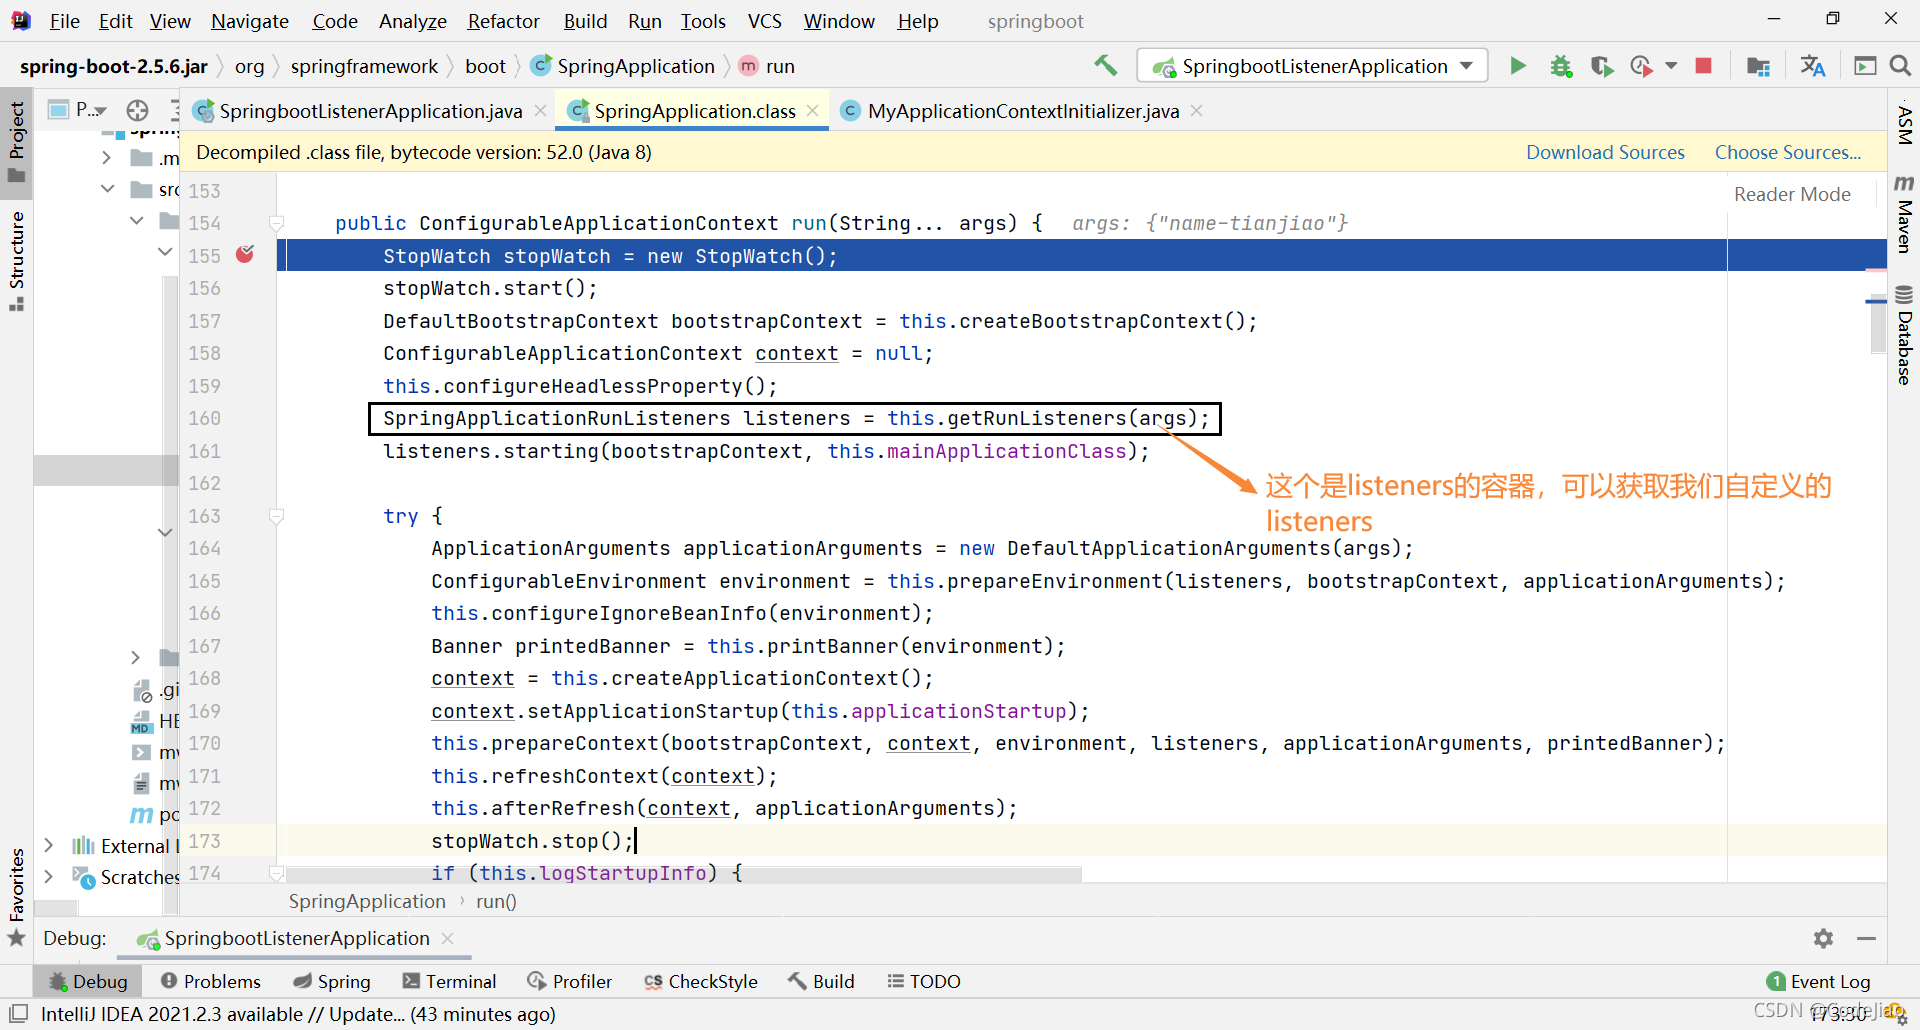The image size is (1920, 1030).
Task: Click the Translate icon in toolbar
Action: point(1812,66)
